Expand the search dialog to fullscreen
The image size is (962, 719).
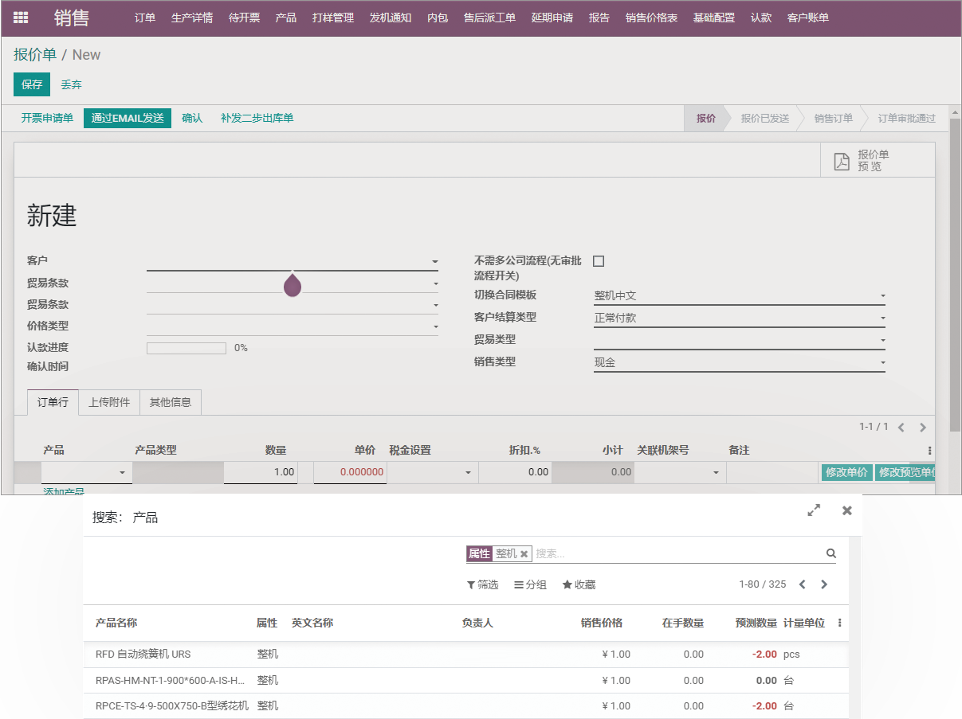point(814,510)
